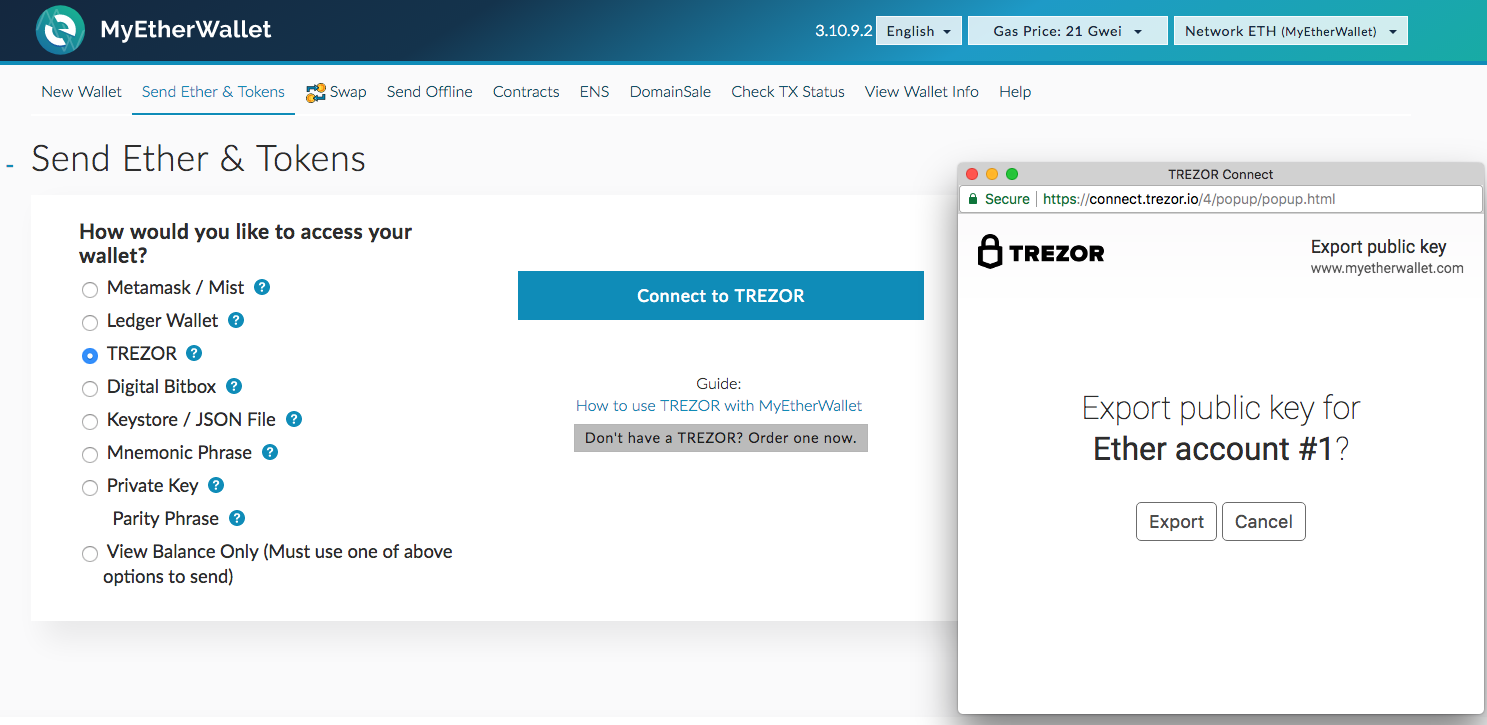Open help icon next to Keystore / JSON File

[x=294, y=419]
